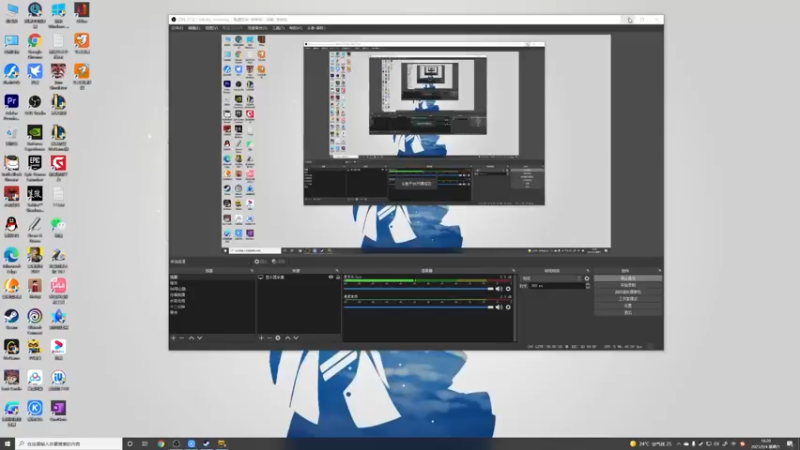Image resolution: width=800 pixels, height=450 pixels.
Task: Open the second menu in OBS menu bar
Action: [x=194, y=28]
